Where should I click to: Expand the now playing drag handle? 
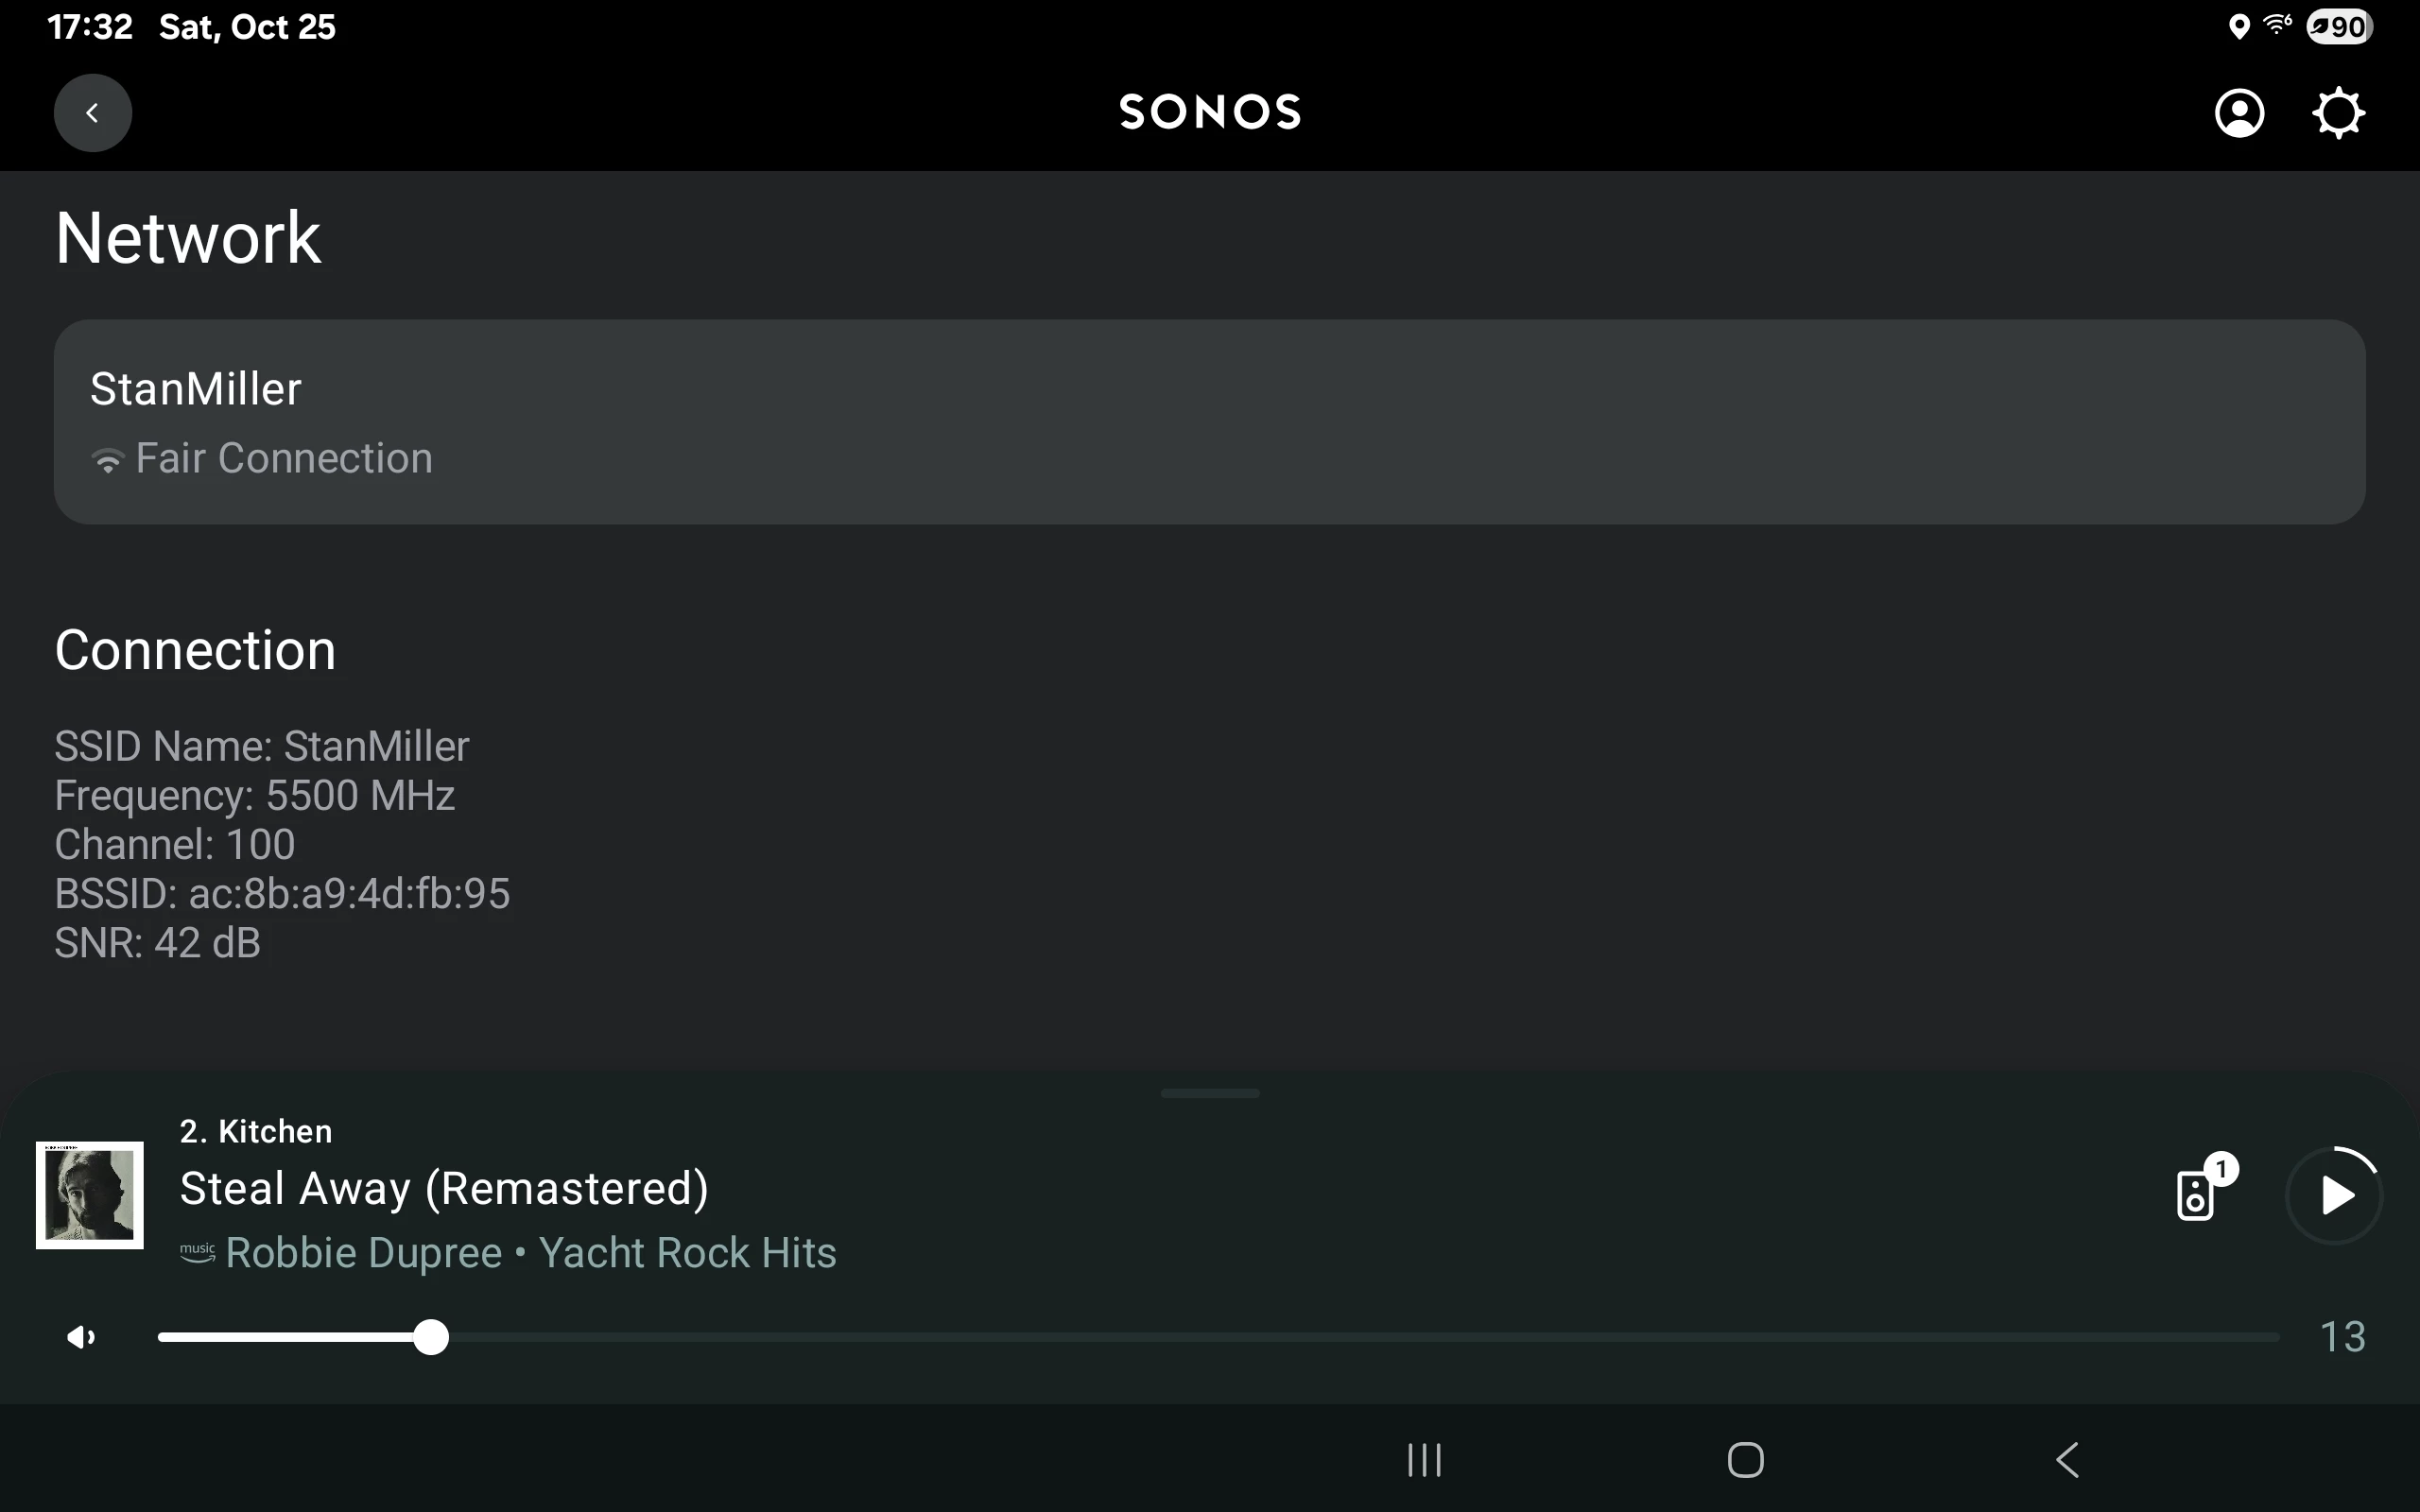coord(1210,1093)
